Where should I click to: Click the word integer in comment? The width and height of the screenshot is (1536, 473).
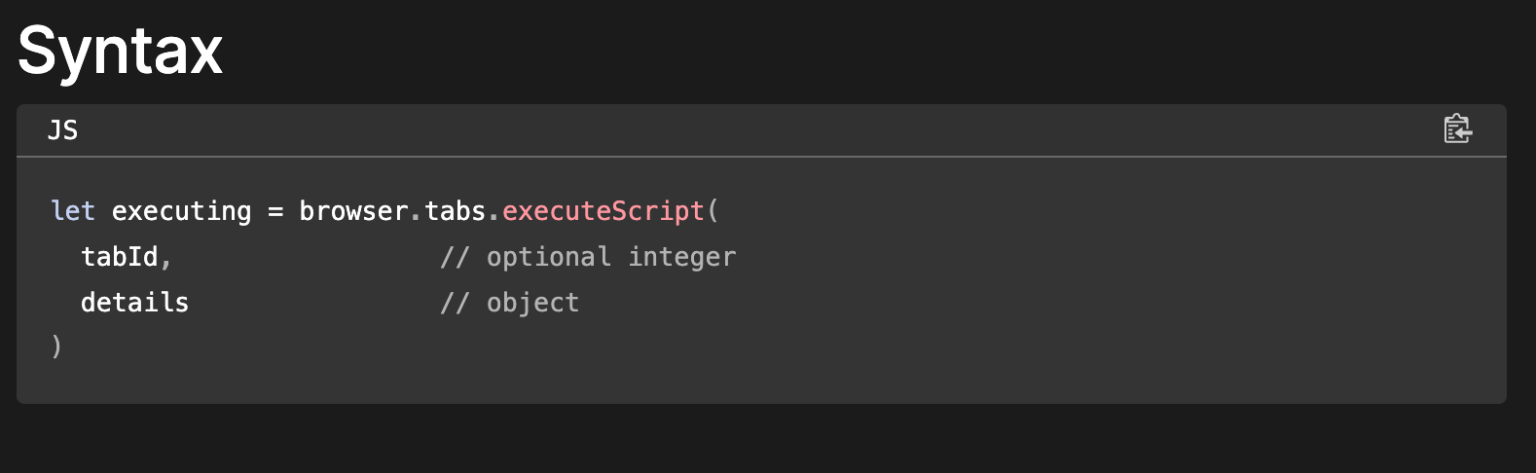pos(682,257)
